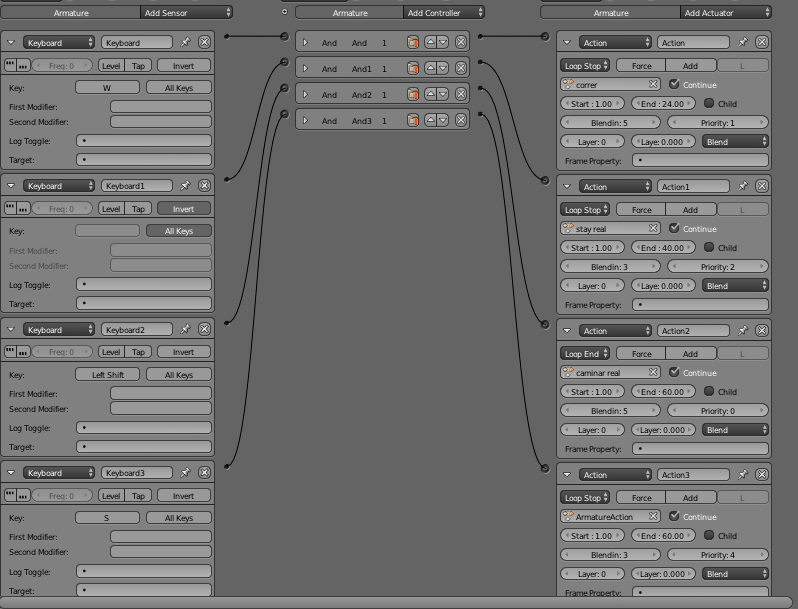Image resolution: width=798 pixels, height=609 pixels.
Task: Adjust Priority: 2 field on Action1
Action: click(x=718, y=267)
